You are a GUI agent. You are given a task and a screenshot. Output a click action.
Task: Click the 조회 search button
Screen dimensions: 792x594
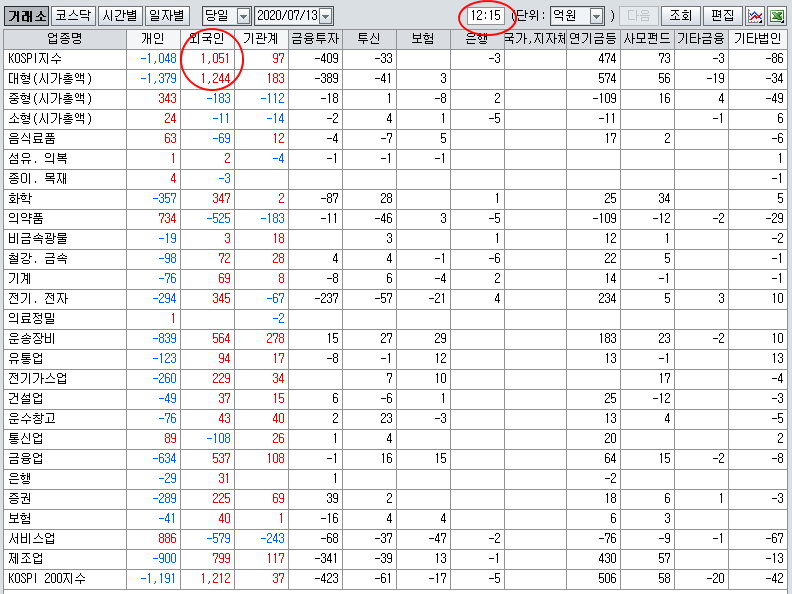click(680, 16)
